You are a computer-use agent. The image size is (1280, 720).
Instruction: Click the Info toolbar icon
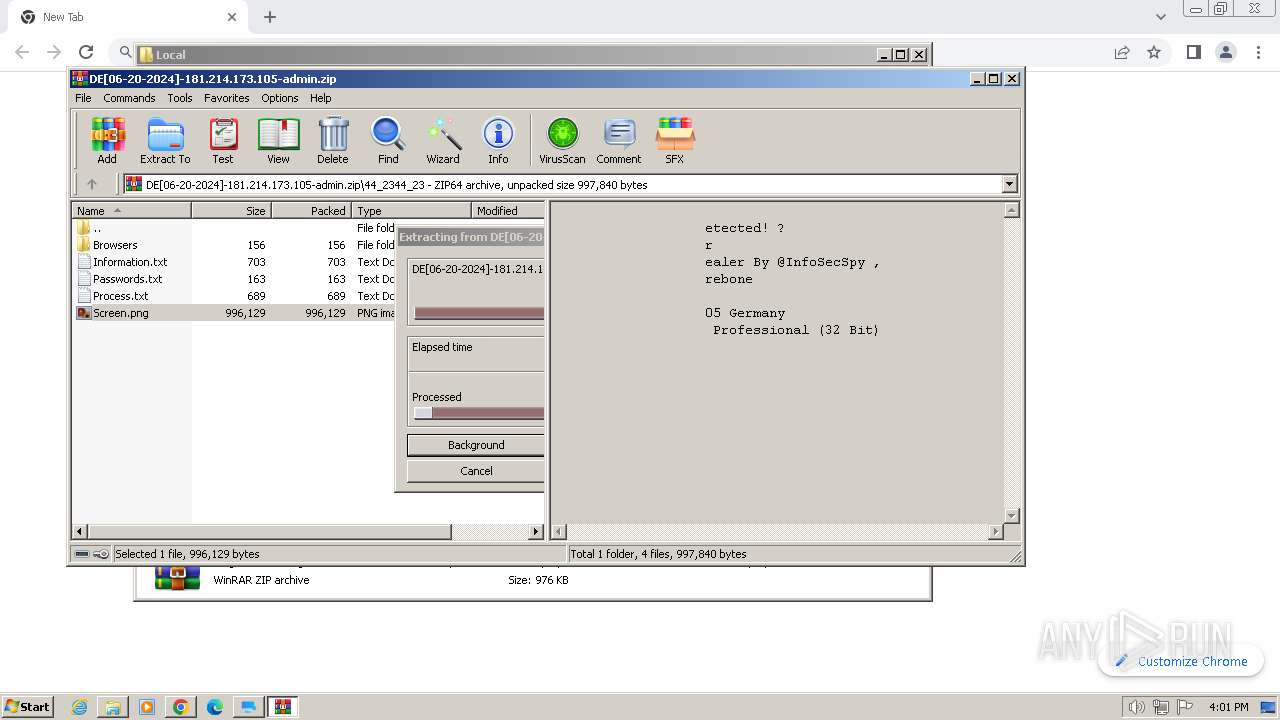click(498, 140)
